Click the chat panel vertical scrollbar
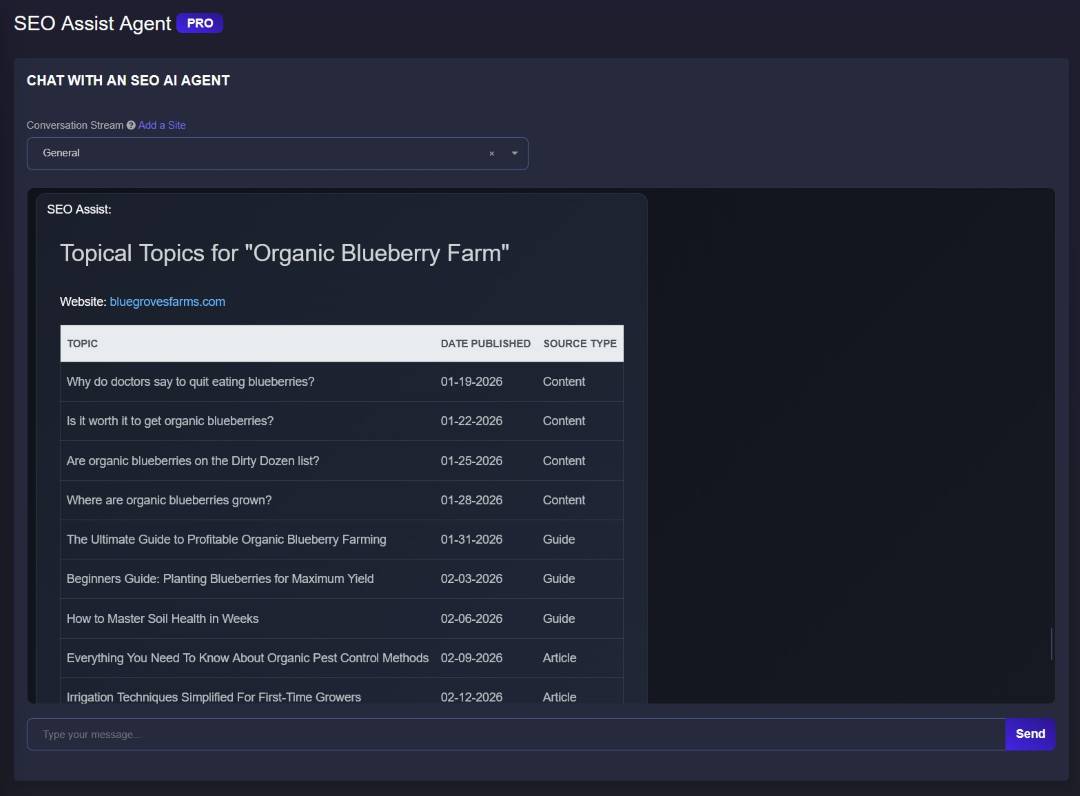The height and width of the screenshot is (796, 1080). (x=1051, y=644)
